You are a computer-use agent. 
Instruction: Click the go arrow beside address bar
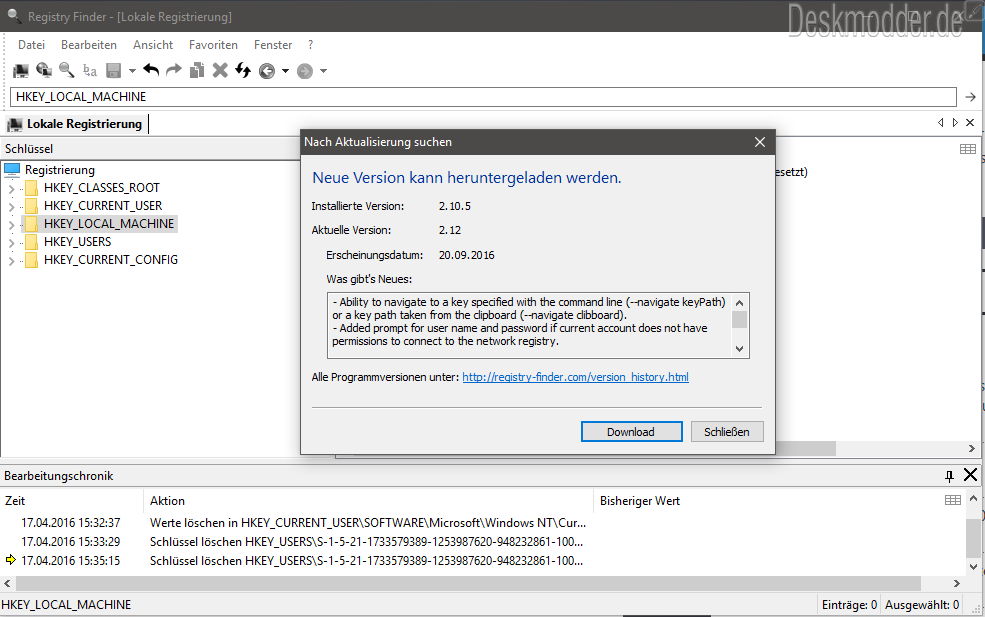coord(971,97)
